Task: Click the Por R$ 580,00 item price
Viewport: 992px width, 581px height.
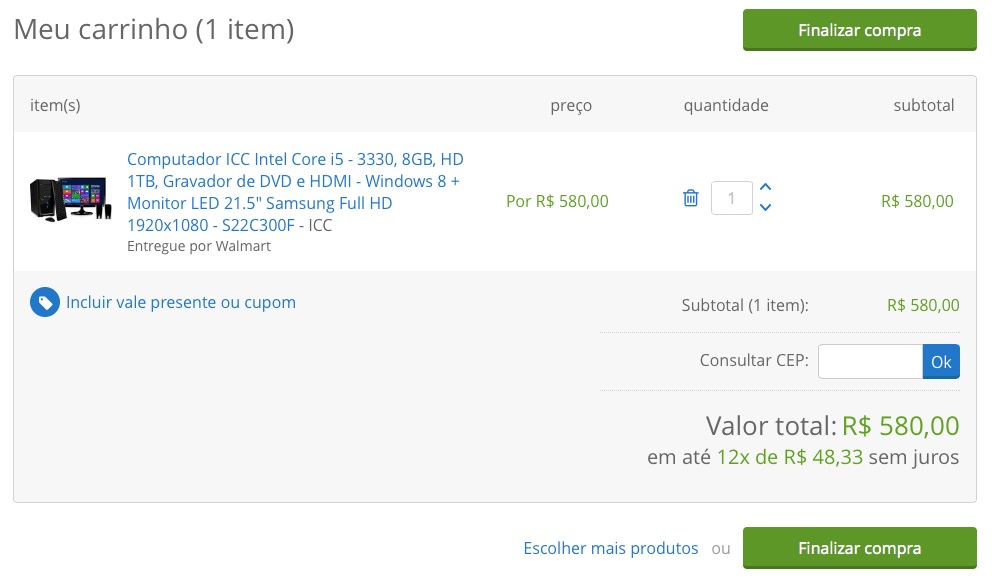Action: [x=557, y=201]
